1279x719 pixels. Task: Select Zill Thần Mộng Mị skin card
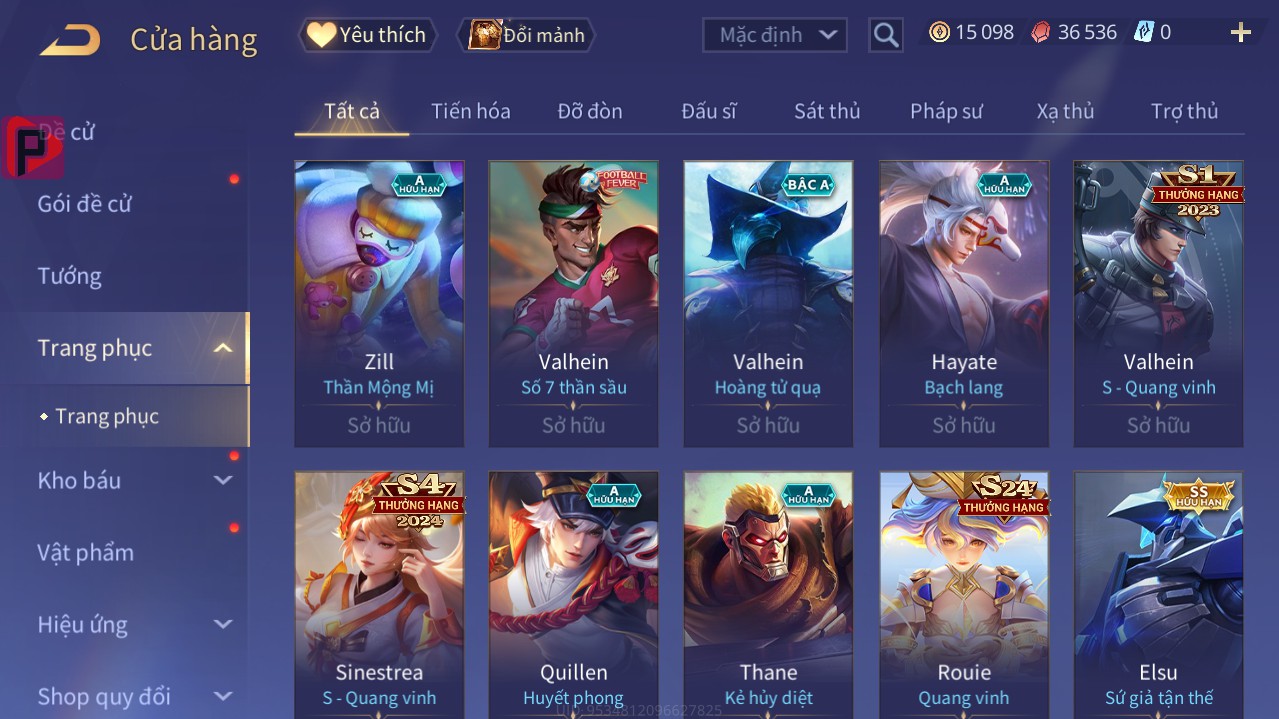[379, 304]
